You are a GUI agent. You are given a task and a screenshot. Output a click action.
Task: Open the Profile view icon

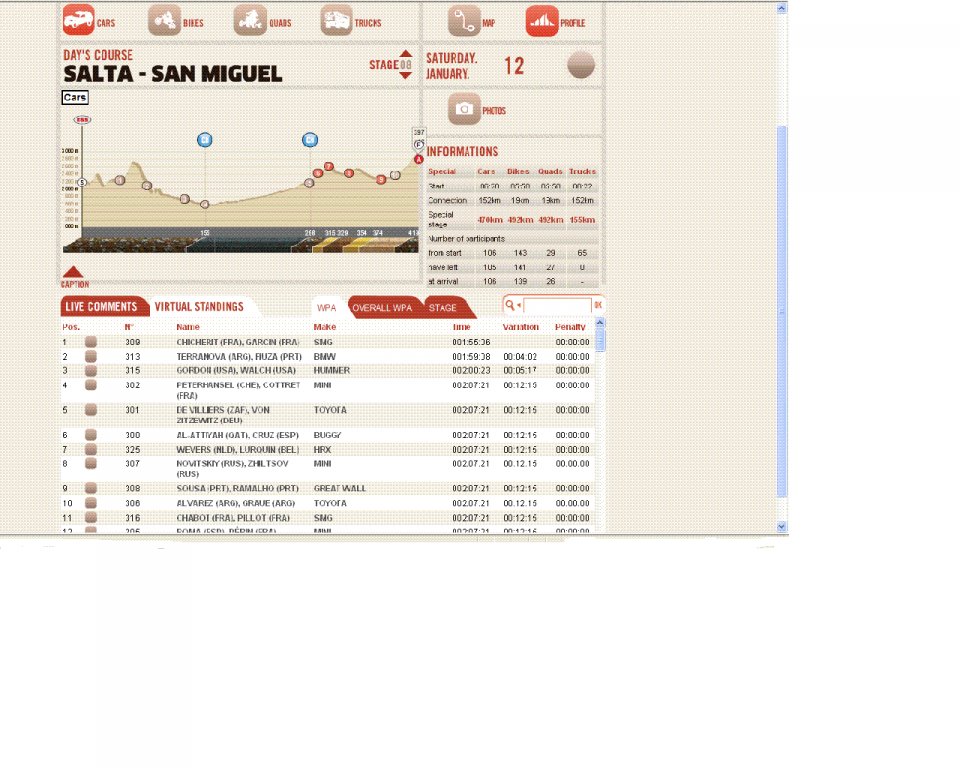[542, 20]
